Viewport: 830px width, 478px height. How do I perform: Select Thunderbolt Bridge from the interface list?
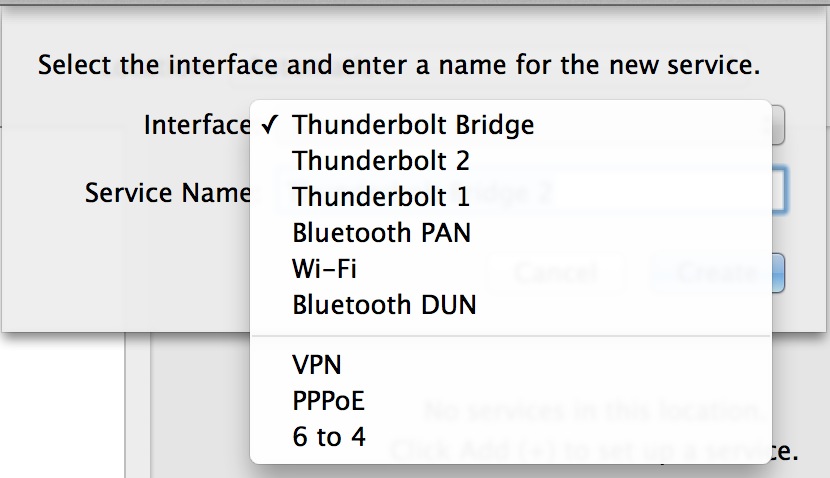413,125
